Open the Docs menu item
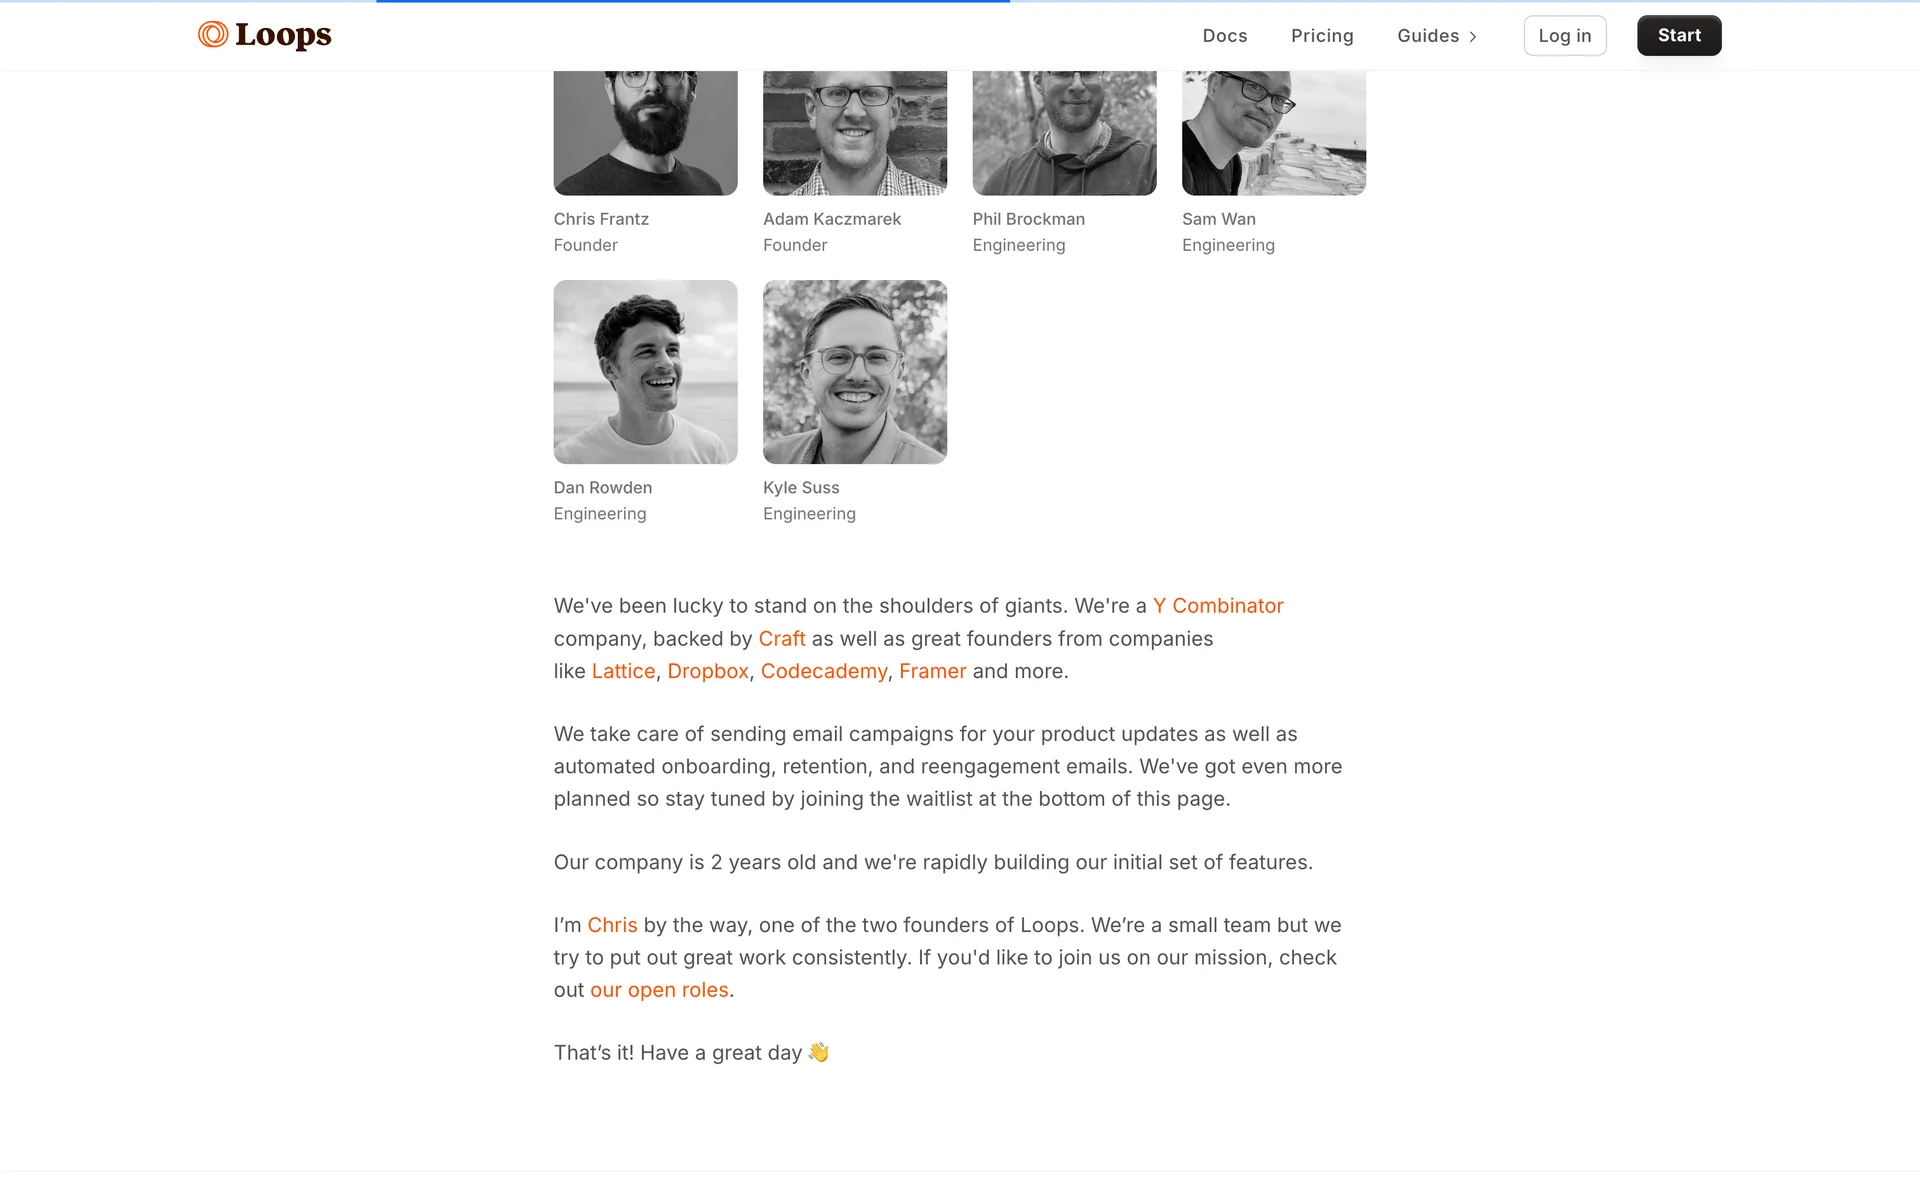The width and height of the screenshot is (1920, 1200). 1224,36
